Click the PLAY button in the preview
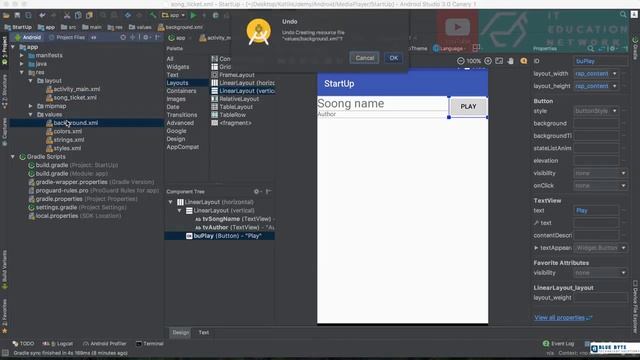The height and width of the screenshot is (360, 640). [x=468, y=107]
